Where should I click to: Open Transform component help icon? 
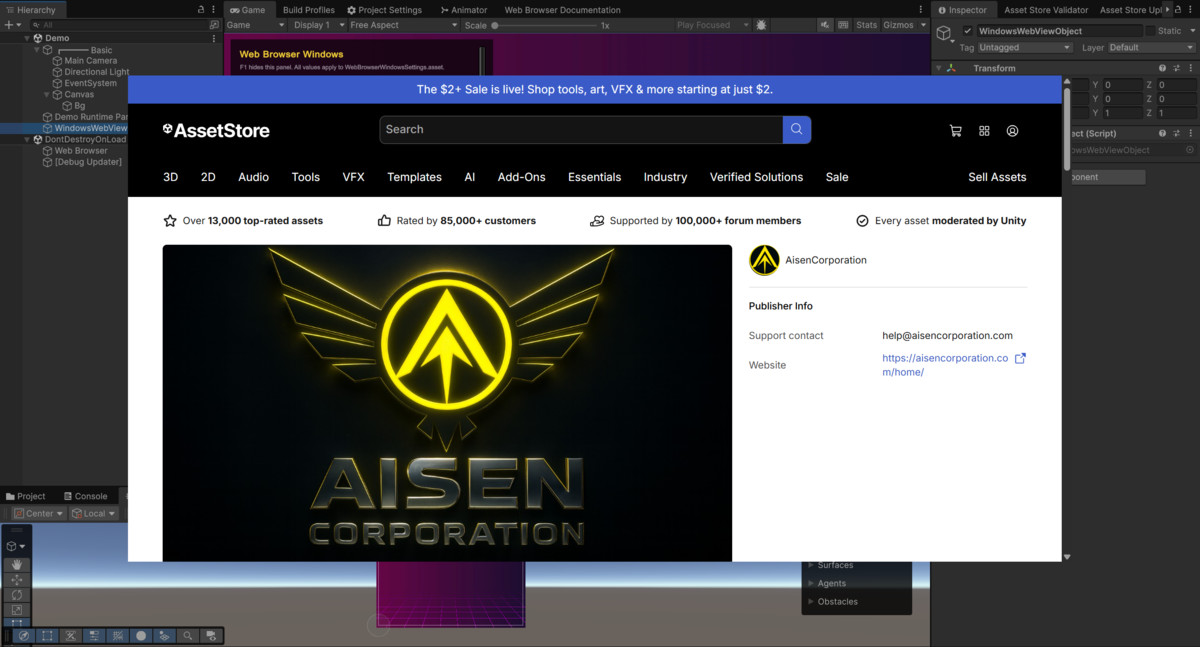(x=1163, y=68)
